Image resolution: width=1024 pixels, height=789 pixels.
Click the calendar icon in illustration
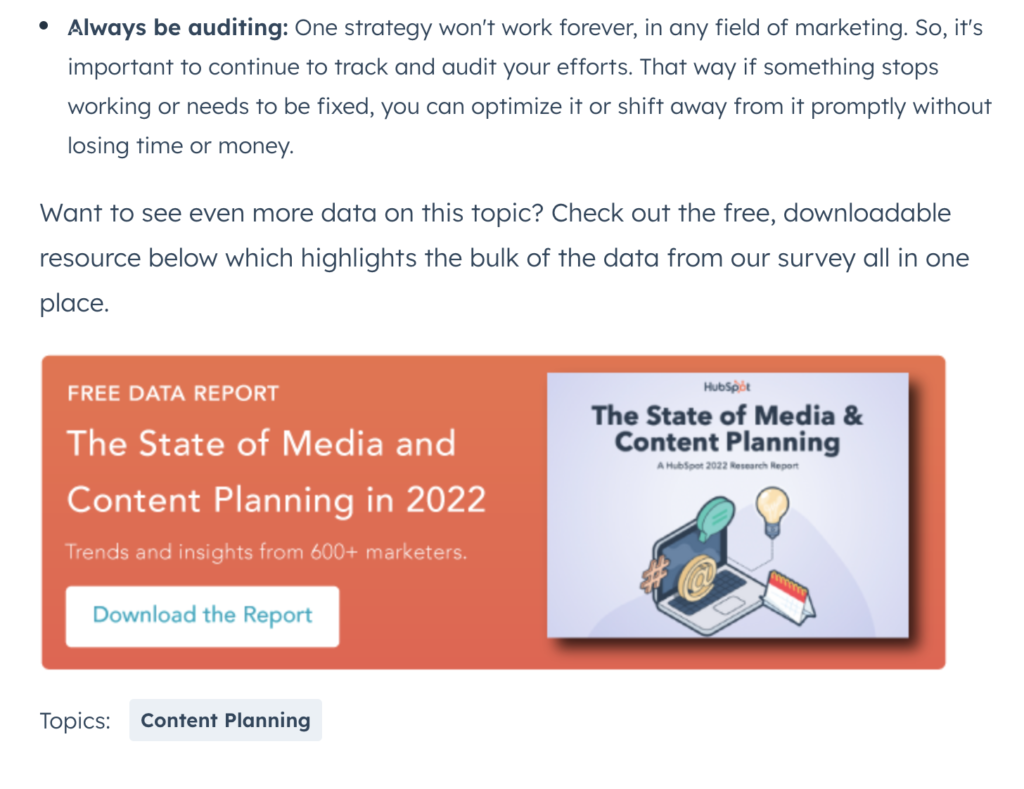790,597
